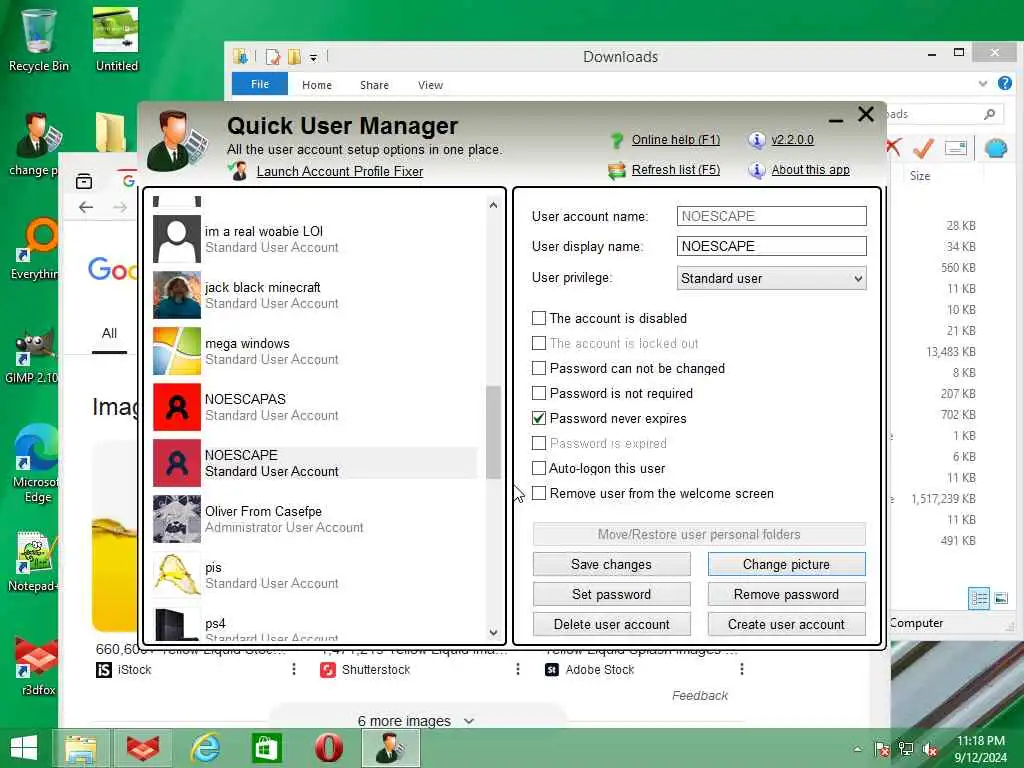1024x768 pixels.
Task: Click user list scroll down arrow
Action: point(493,633)
